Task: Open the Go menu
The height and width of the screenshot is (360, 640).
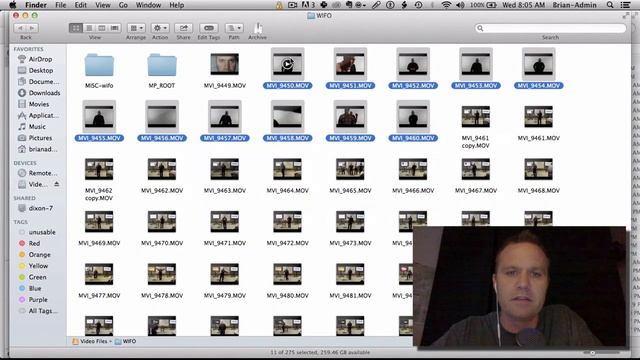Action: click(x=123, y=5)
